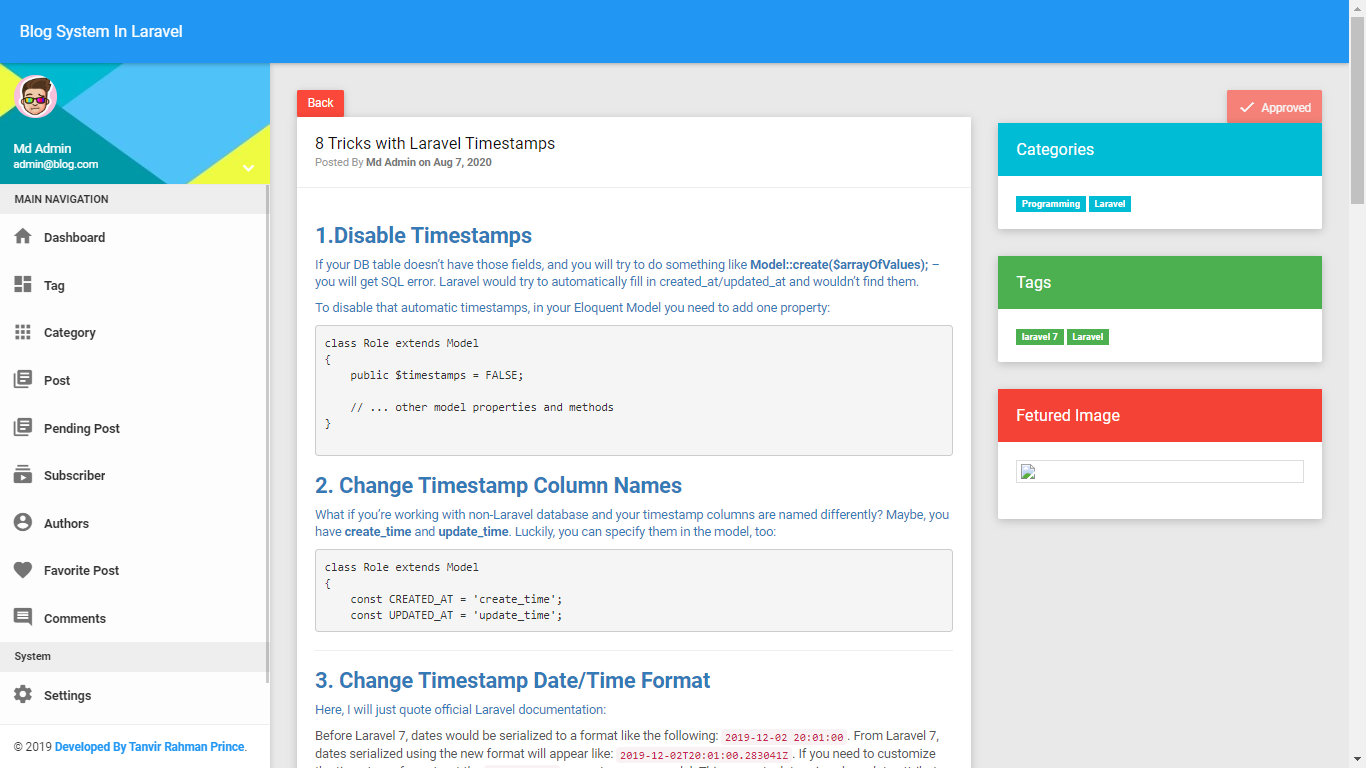This screenshot has width=1366, height=768.
Task: Click the Md Admin author name in byline
Action: coord(391,162)
